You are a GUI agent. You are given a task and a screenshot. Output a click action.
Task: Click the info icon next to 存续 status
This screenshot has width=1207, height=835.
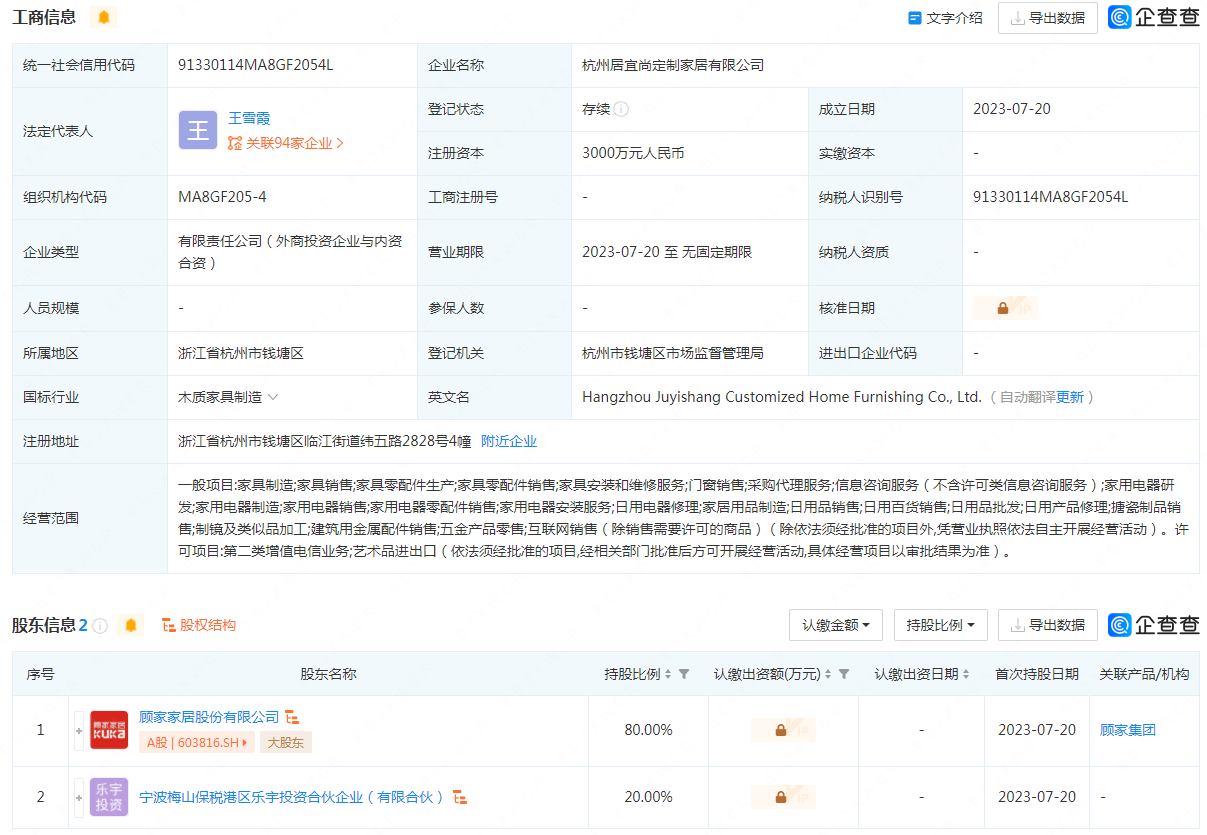click(623, 109)
